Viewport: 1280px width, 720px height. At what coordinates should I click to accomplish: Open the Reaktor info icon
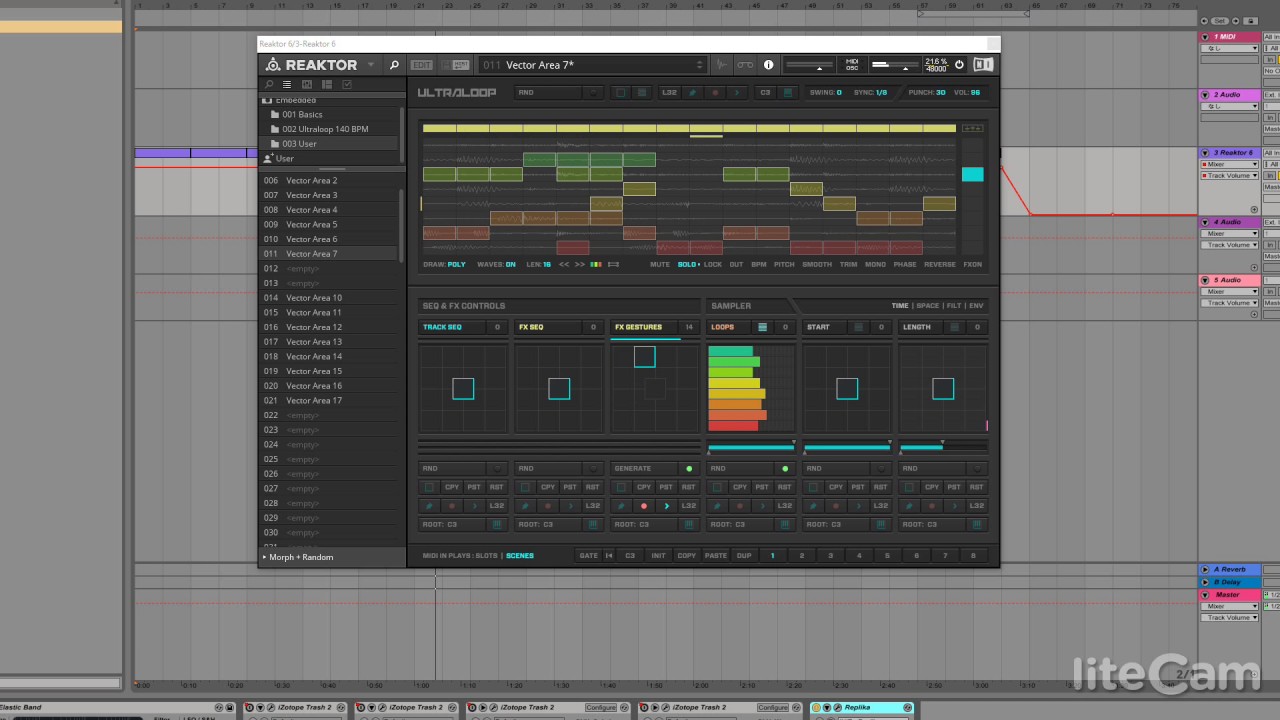pos(769,65)
